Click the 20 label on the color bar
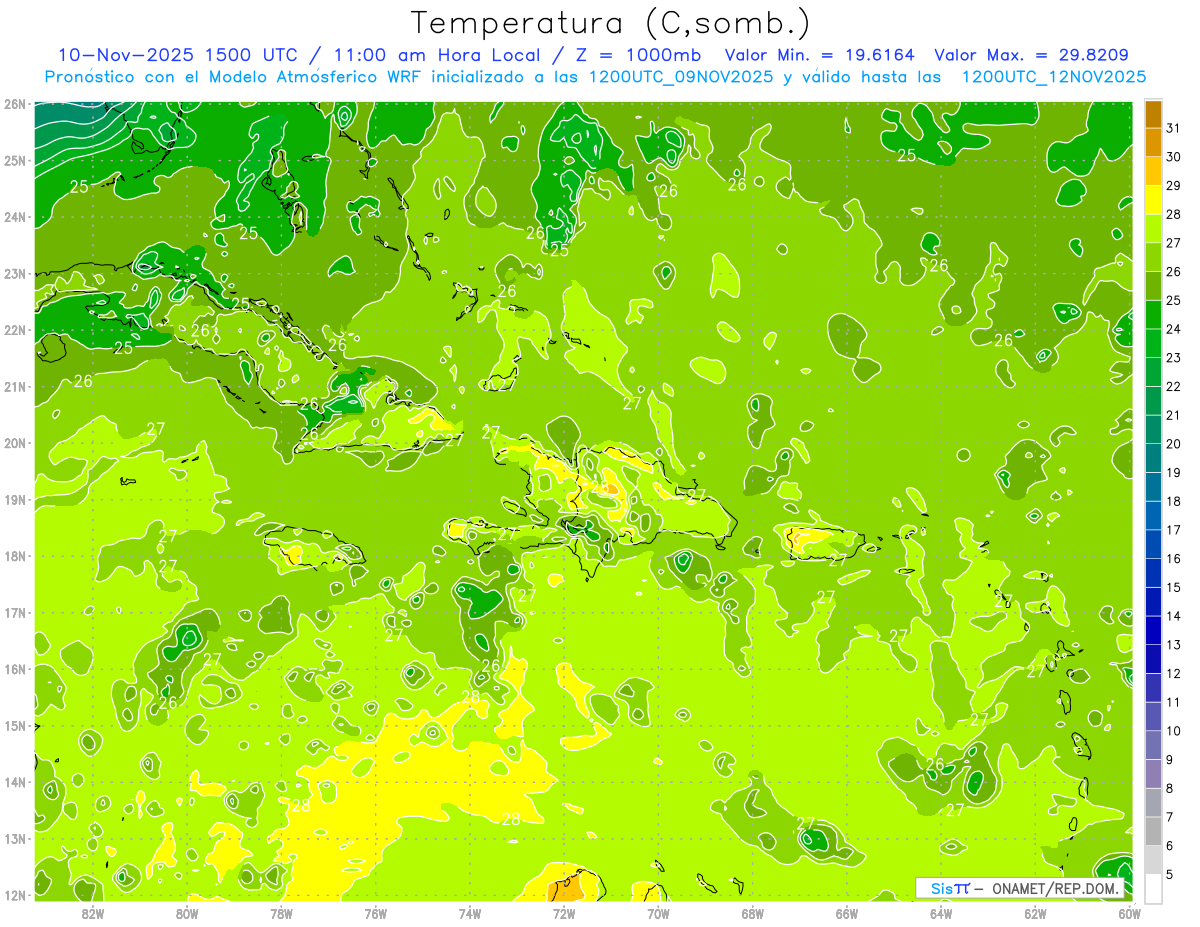Image resolution: width=1200 pixels, height=927 pixels. point(1173,444)
